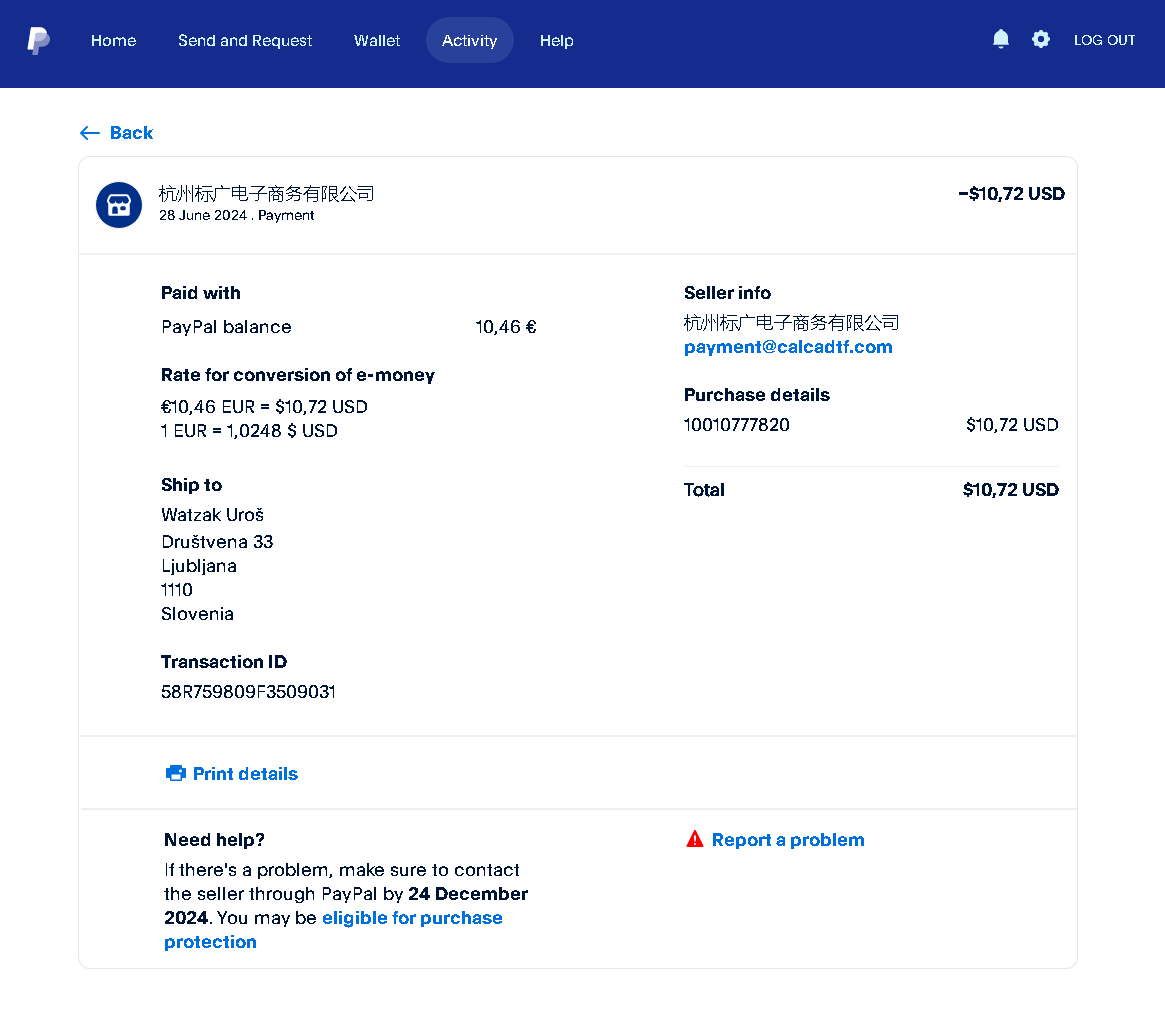Click the merchant store icon
The width and height of the screenshot is (1165, 1010).
(x=119, y=205)
